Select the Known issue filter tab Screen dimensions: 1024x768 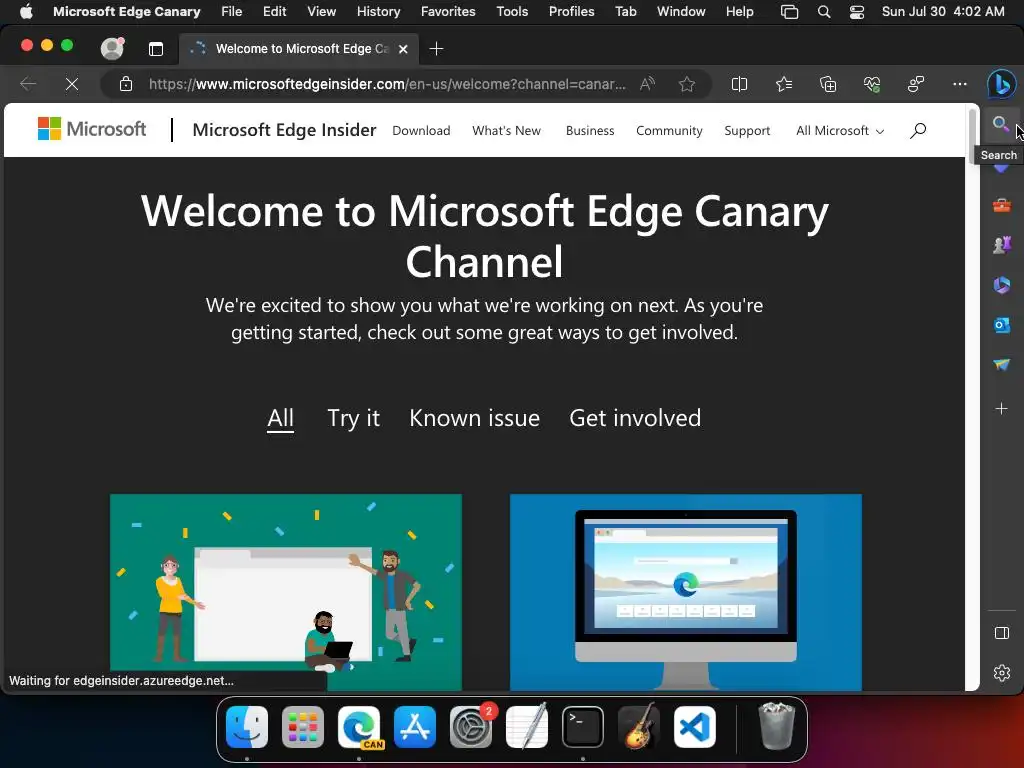[x=474, y=418]
